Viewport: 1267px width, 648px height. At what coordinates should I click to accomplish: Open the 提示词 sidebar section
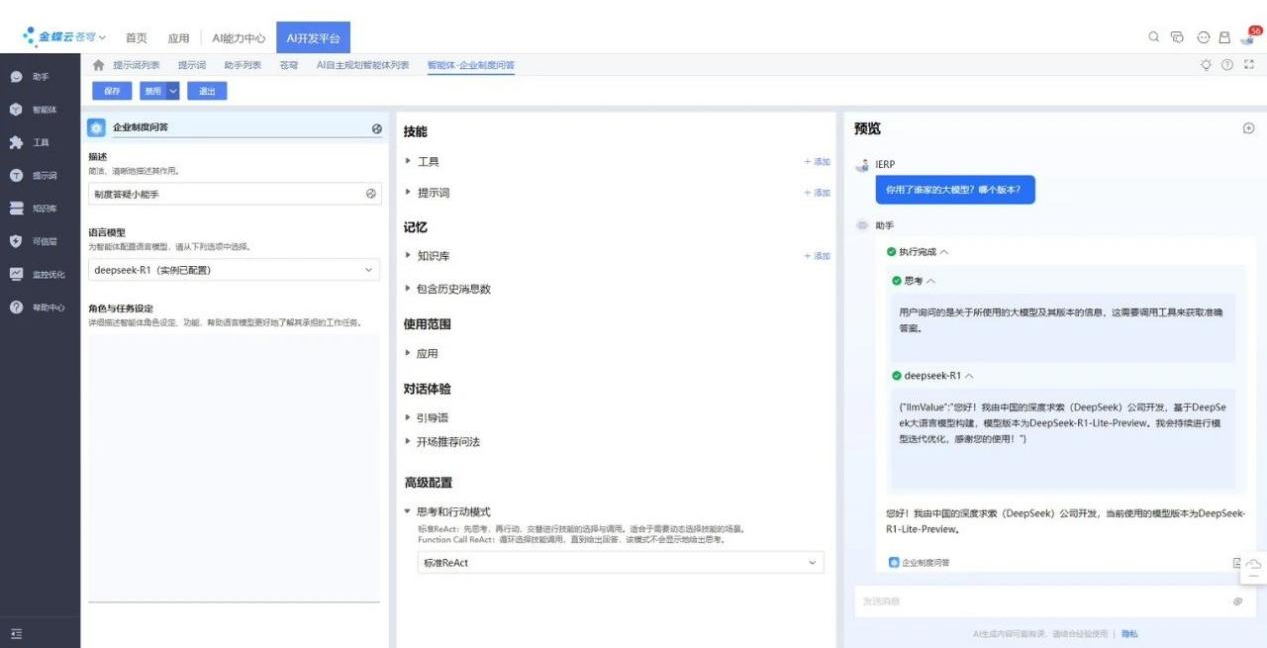click(34, 175)
